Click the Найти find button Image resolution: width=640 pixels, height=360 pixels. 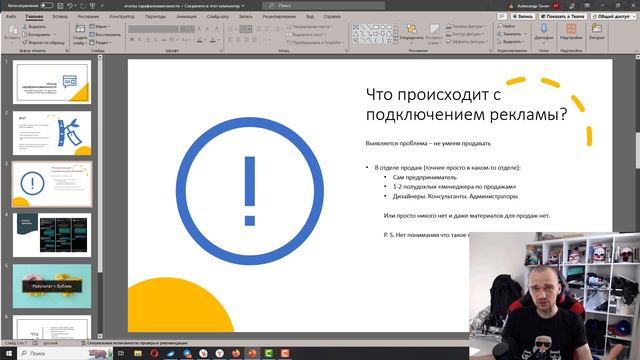507,26
